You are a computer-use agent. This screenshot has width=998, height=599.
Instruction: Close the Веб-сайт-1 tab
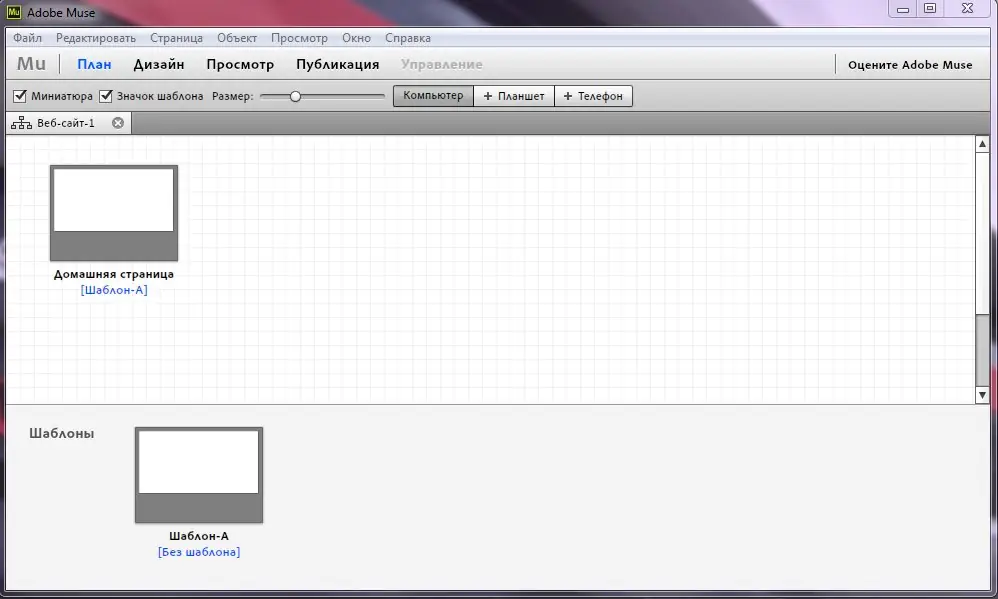point(118,123)
